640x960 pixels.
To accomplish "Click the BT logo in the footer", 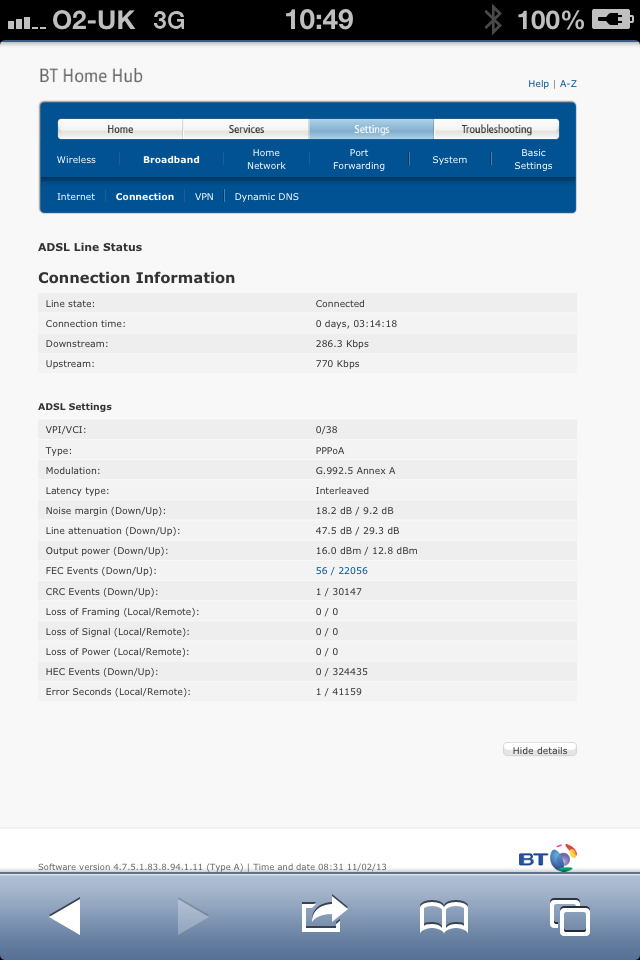I will (548, 858).
